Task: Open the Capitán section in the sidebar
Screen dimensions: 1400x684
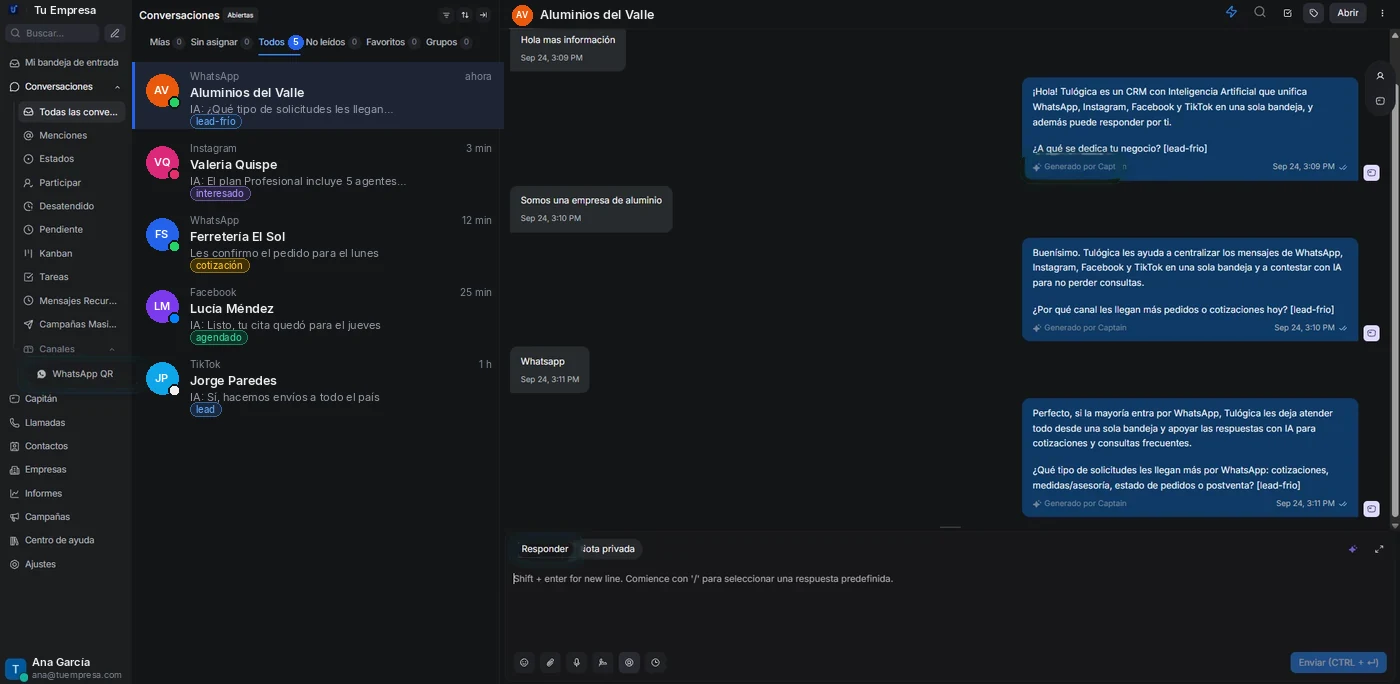Action: click(41, 399)
